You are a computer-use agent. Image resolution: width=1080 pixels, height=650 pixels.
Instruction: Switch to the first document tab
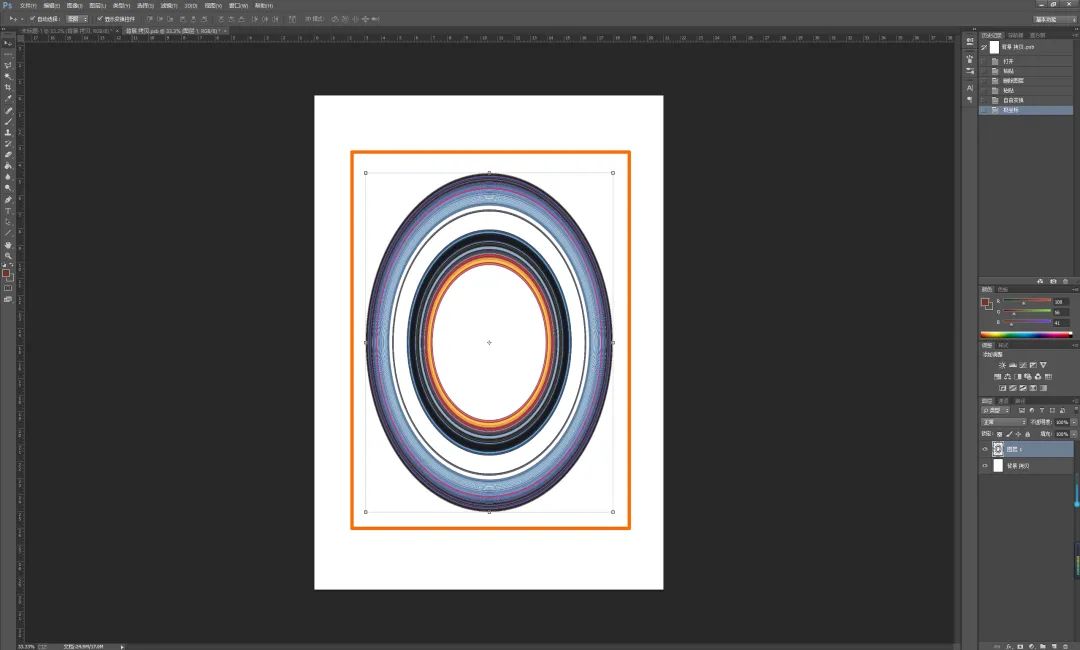click(68, 31)
